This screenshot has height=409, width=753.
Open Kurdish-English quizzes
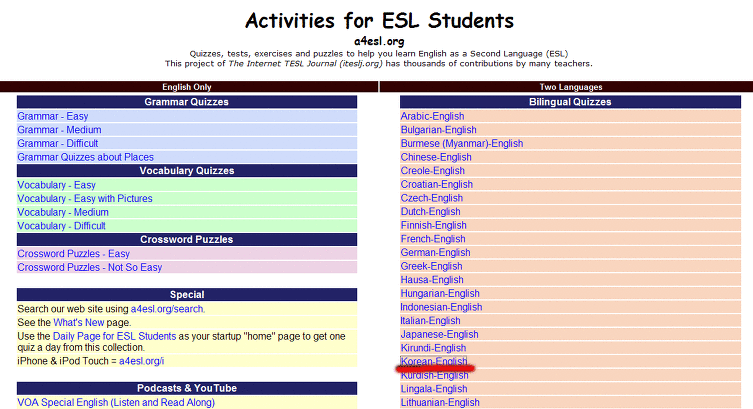click(434, 375)
